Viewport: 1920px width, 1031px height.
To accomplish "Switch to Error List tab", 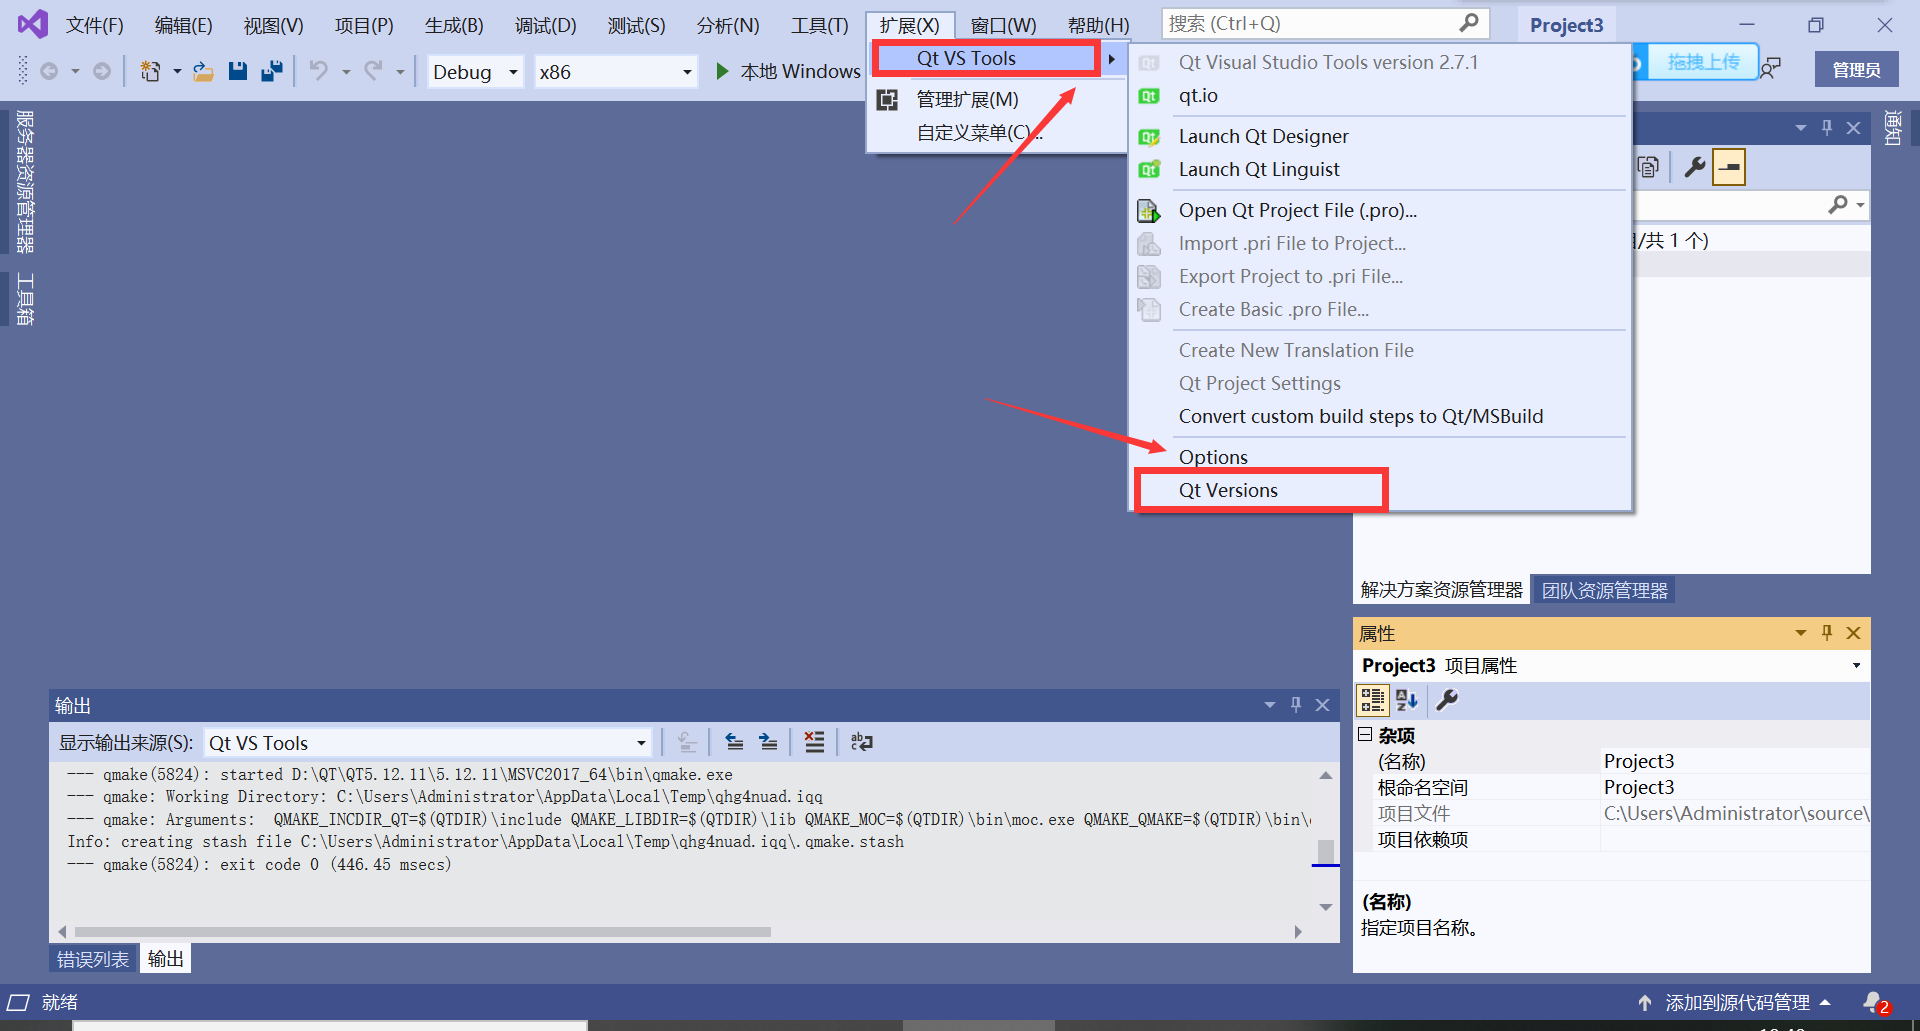I will (x=93, y=959).
